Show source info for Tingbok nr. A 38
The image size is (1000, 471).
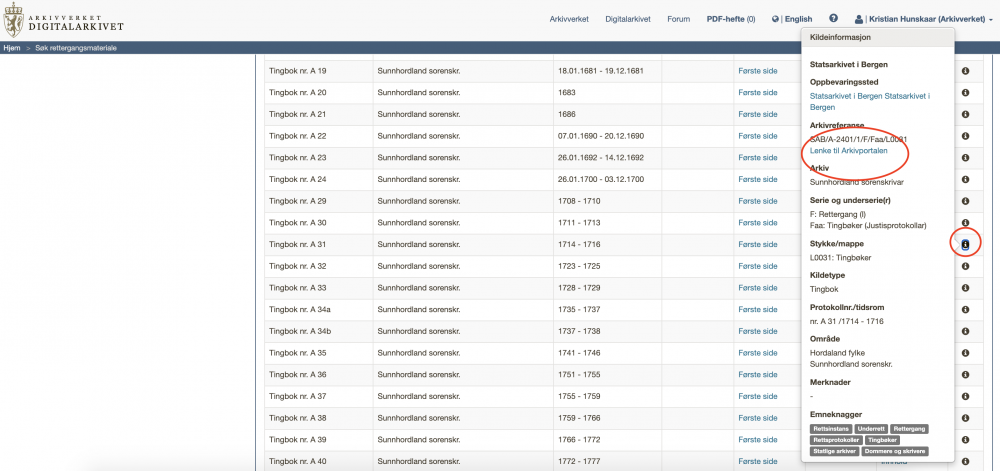[965, 417]
